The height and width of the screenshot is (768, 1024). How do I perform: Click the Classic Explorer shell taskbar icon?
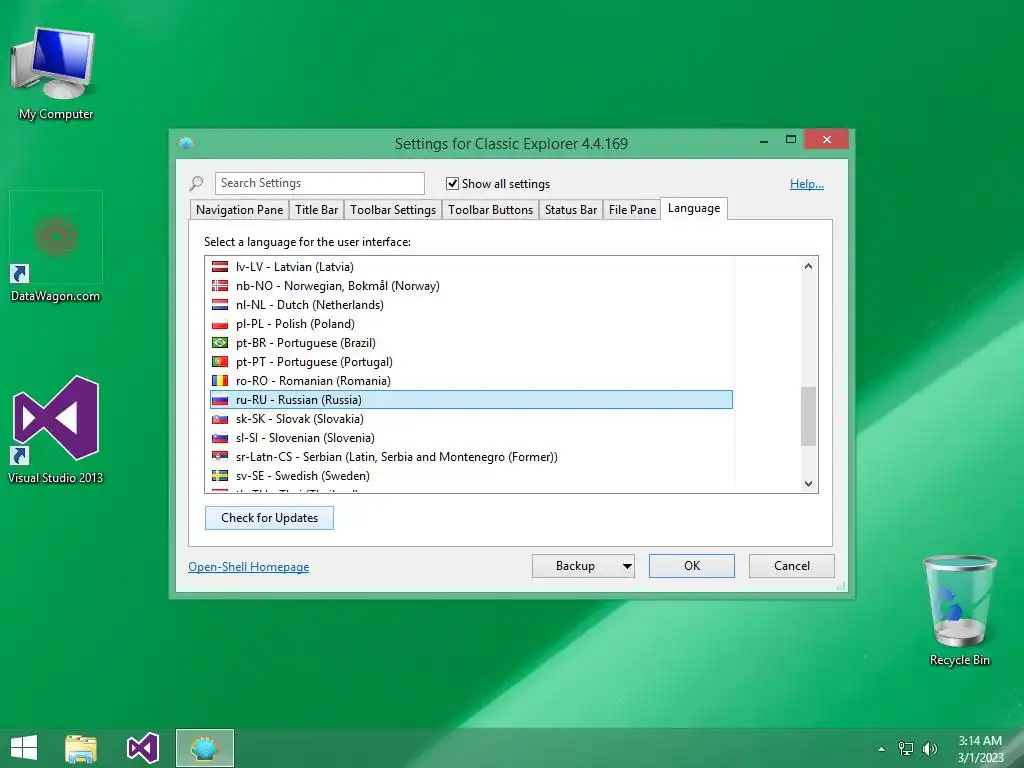[205, 748]
